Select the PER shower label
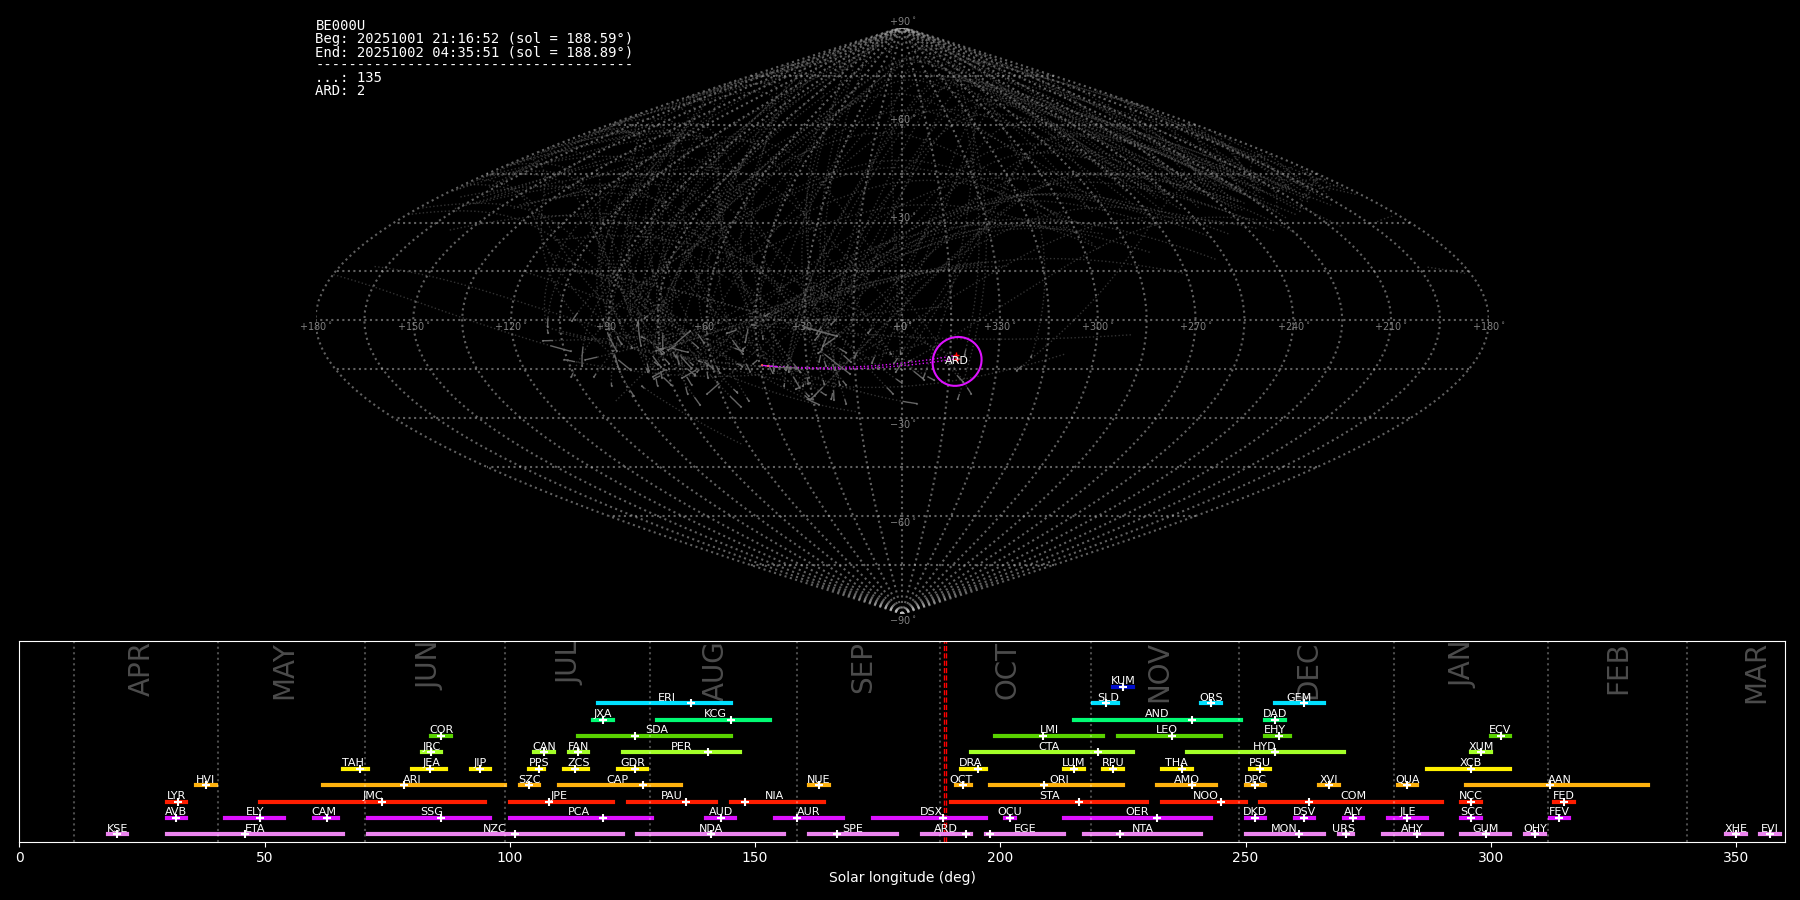Viewport: 1800px width, 900px height. tap(681, 747)
